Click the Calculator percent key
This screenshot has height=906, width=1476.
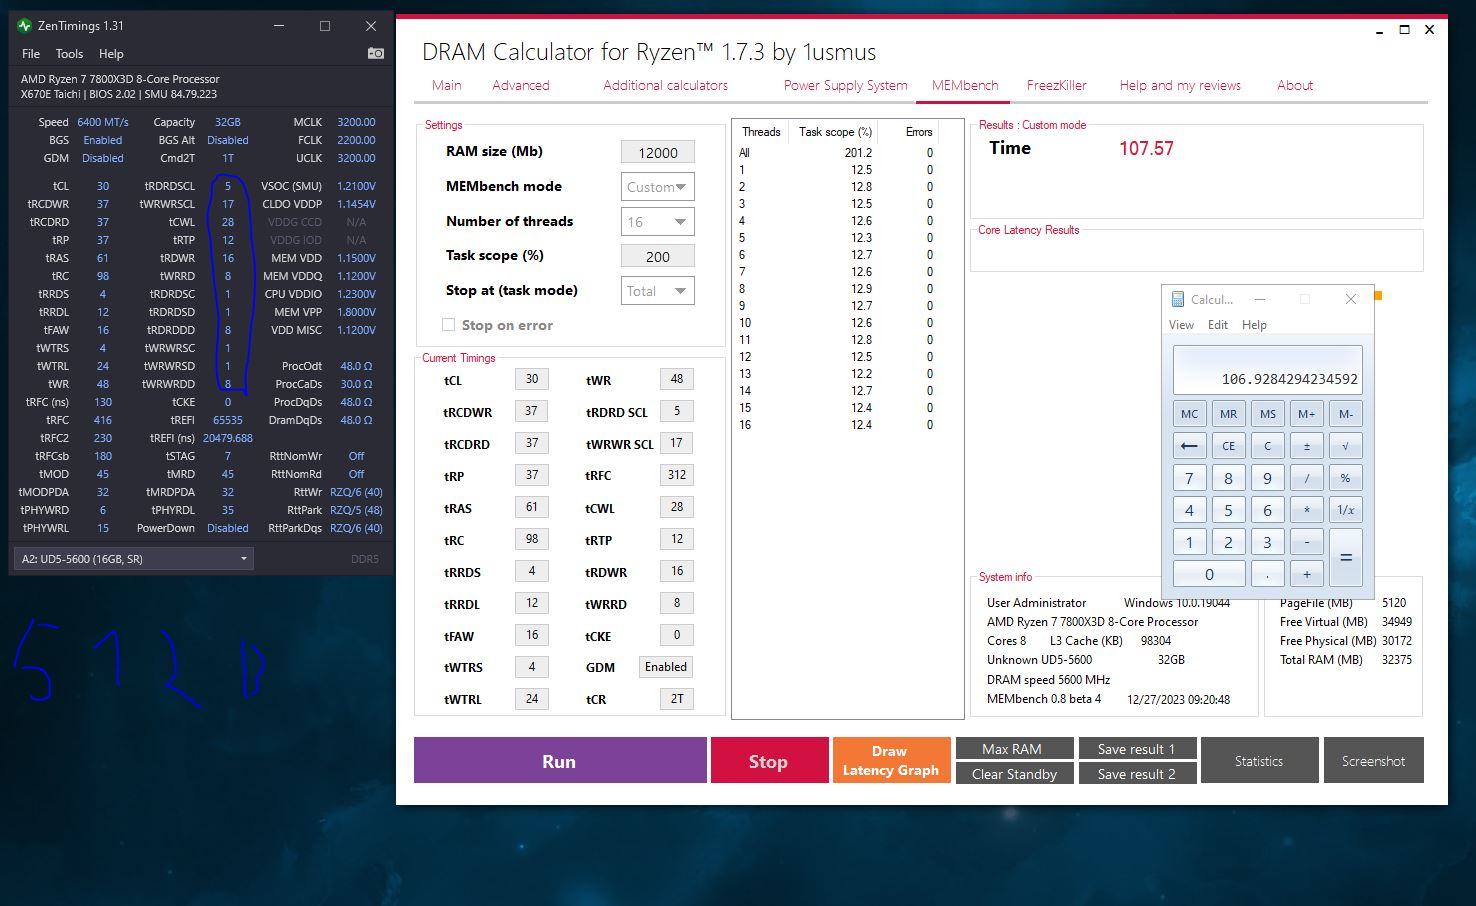coord(1345,478)
